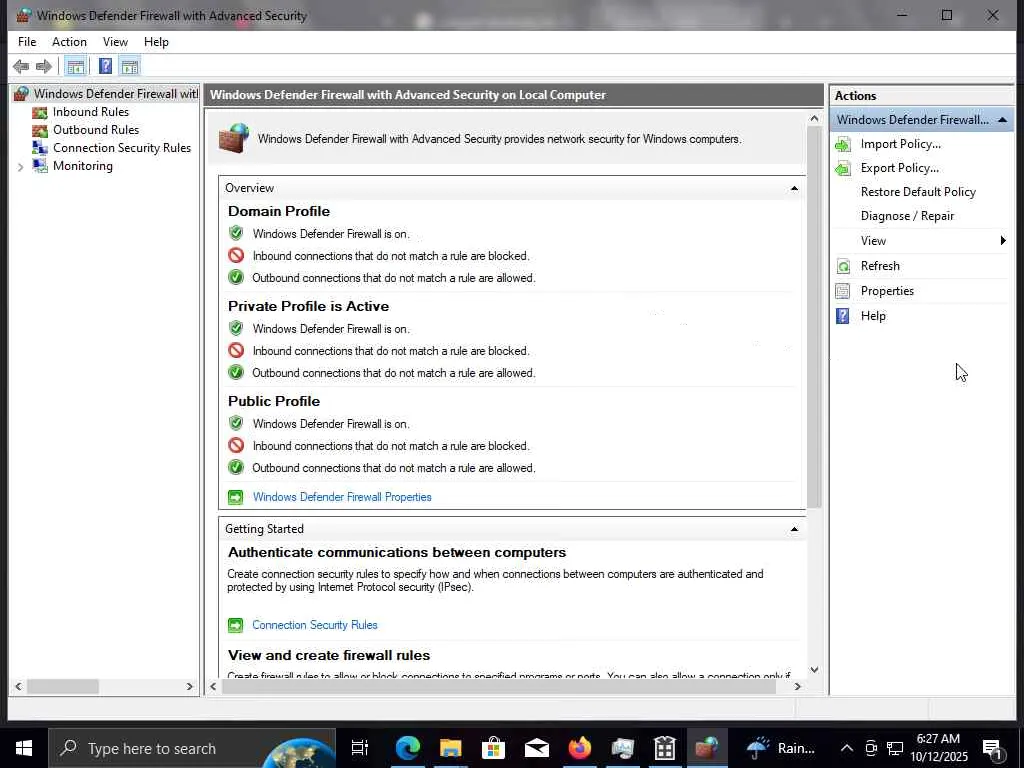This screenshot has height=768, width=1024.
Task: Open the Connection Security Rules link
Action: pyautogui.click(x=315, y=625)
